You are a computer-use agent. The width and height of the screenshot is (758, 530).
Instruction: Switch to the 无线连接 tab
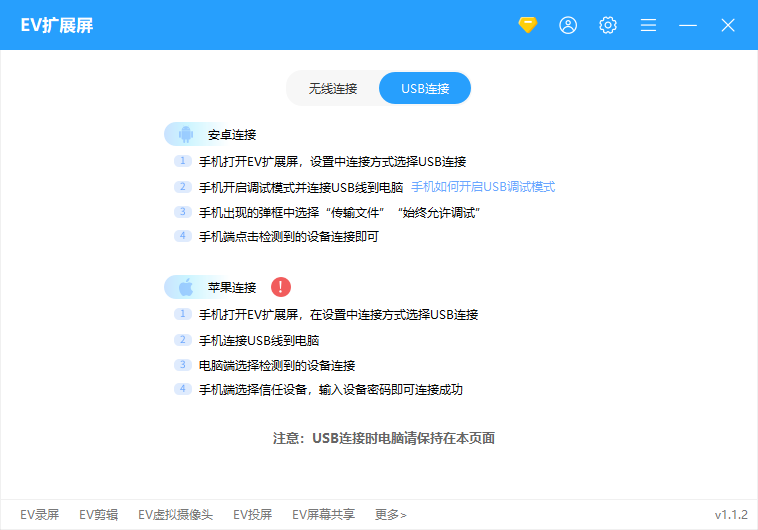coord(333,88)
